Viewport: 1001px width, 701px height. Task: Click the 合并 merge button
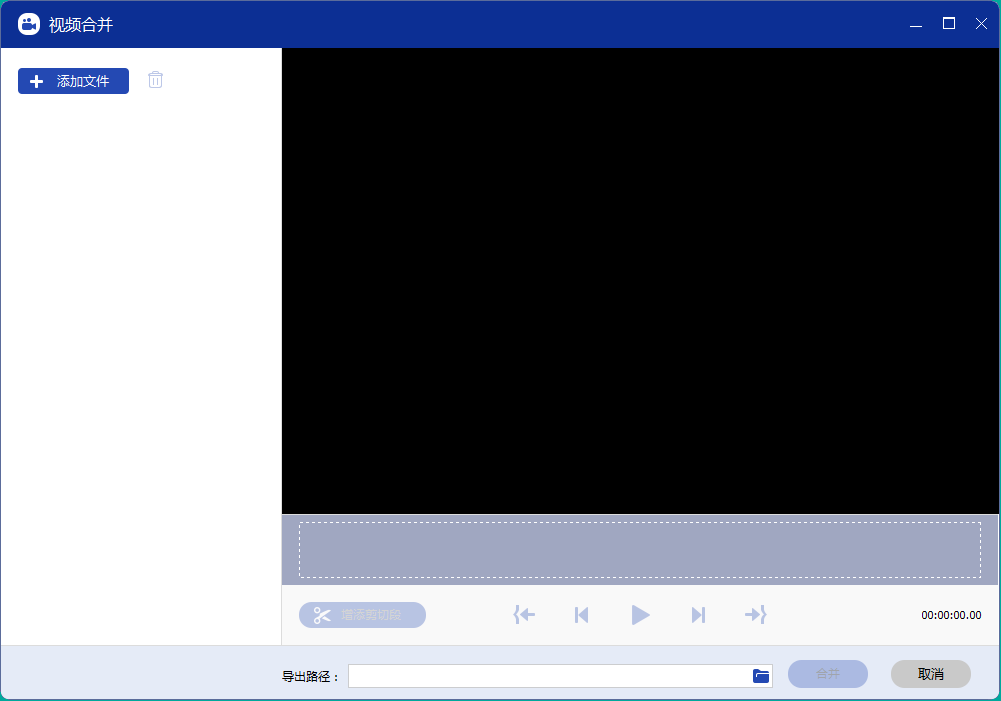827,674
